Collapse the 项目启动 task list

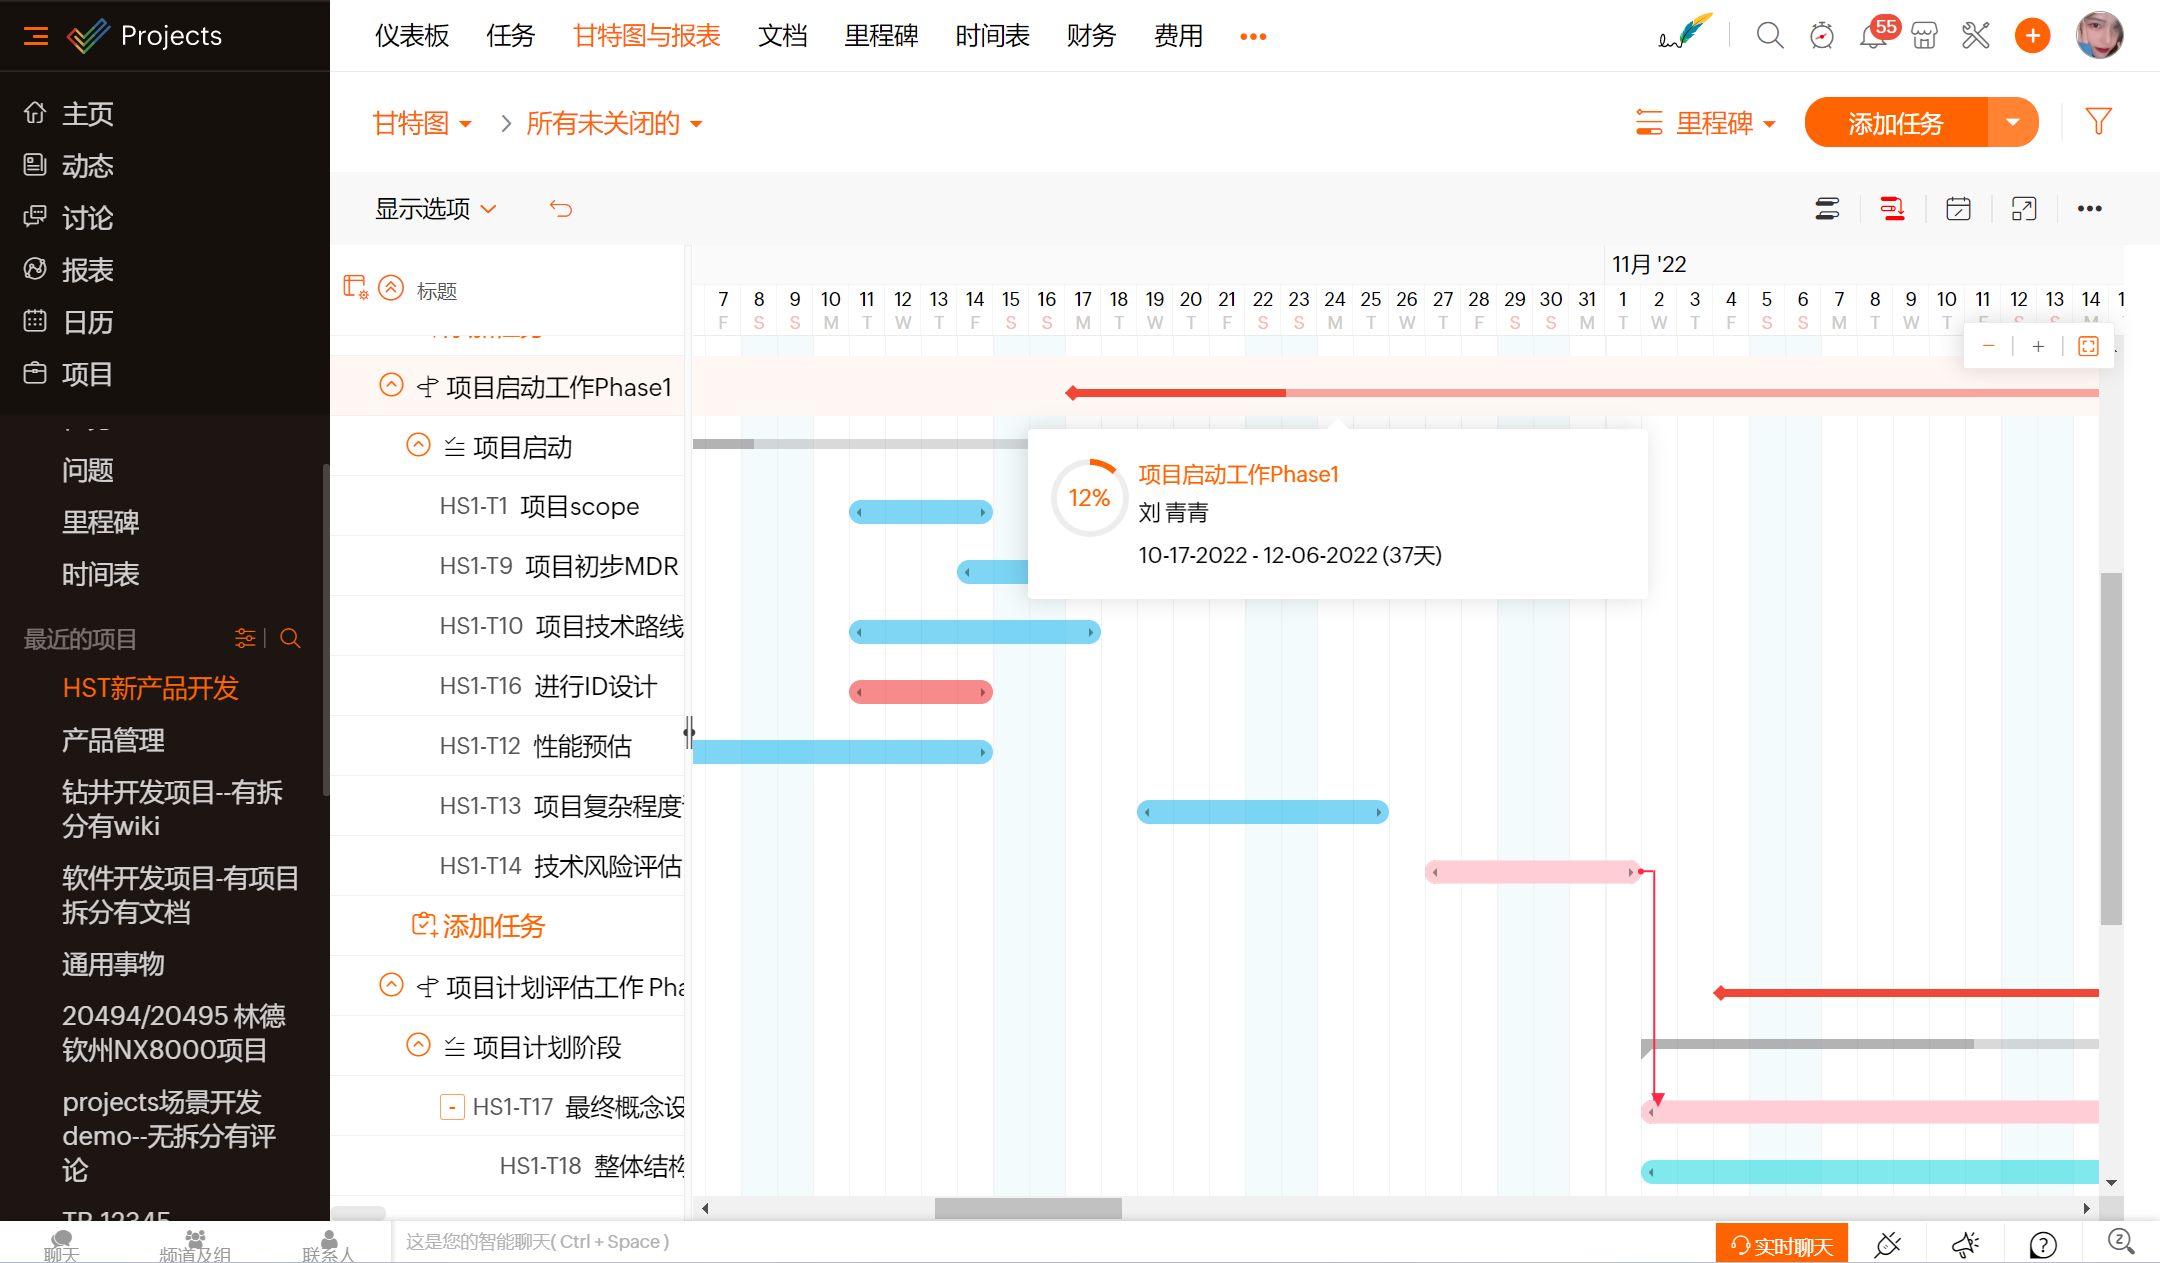(418, 446)
